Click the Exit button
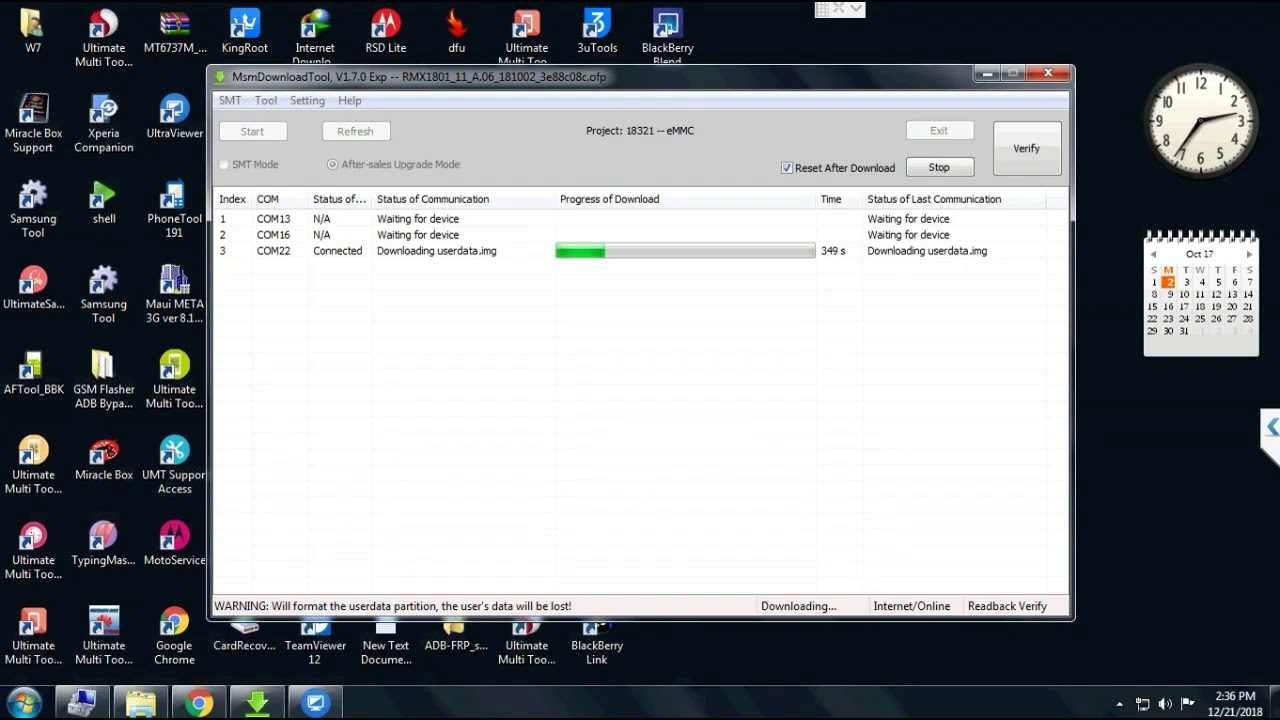The height and width of the screenshot is (720, 1280). click(939, 130)
